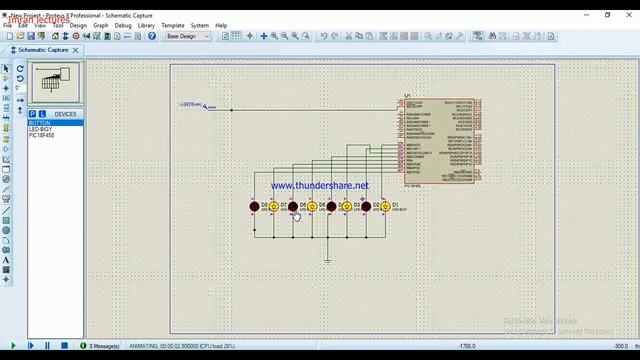Open the Design menu
This screenshot has height=360, width=640.
coord(78,25)
